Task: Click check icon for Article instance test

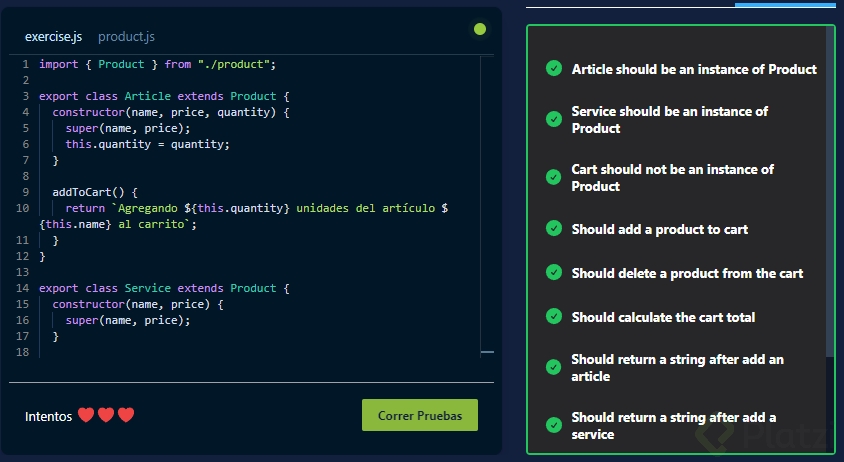Action: 554,69
